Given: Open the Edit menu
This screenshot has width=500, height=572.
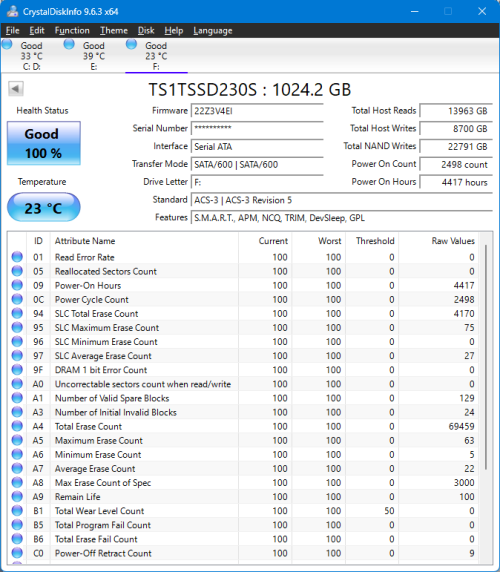Looking at the screenshot, I should tap(37, 31).
